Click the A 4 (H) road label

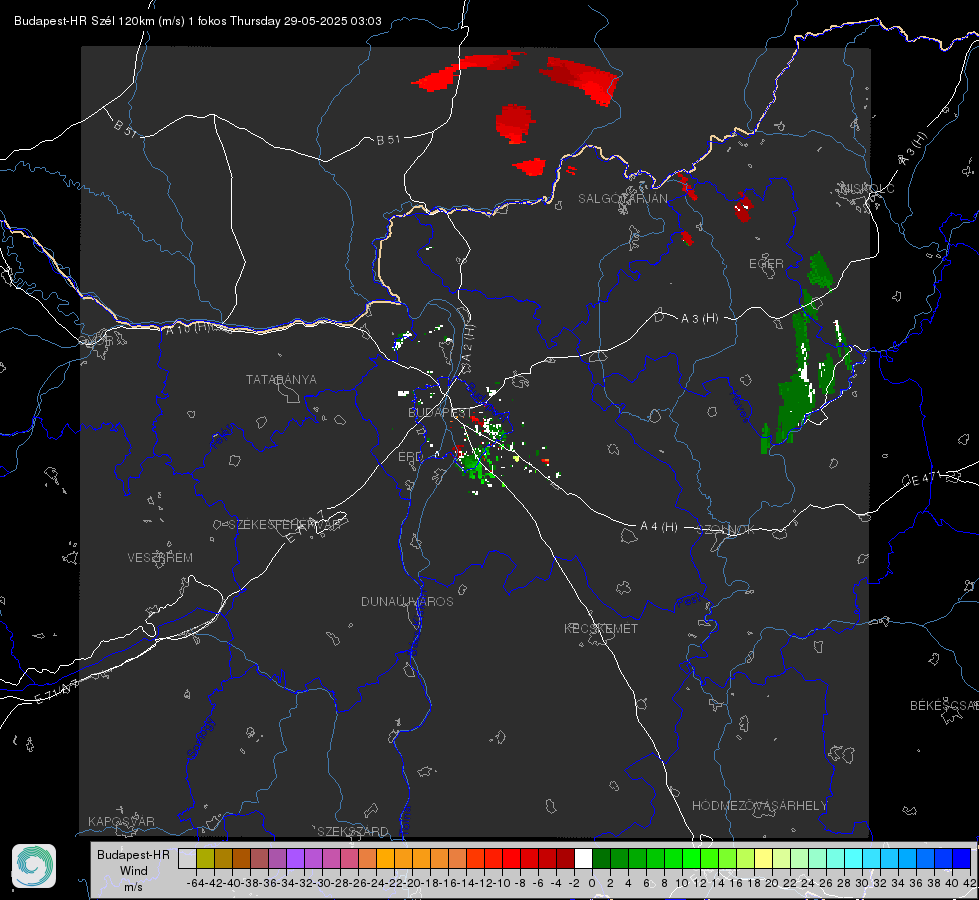pos(659,527)
